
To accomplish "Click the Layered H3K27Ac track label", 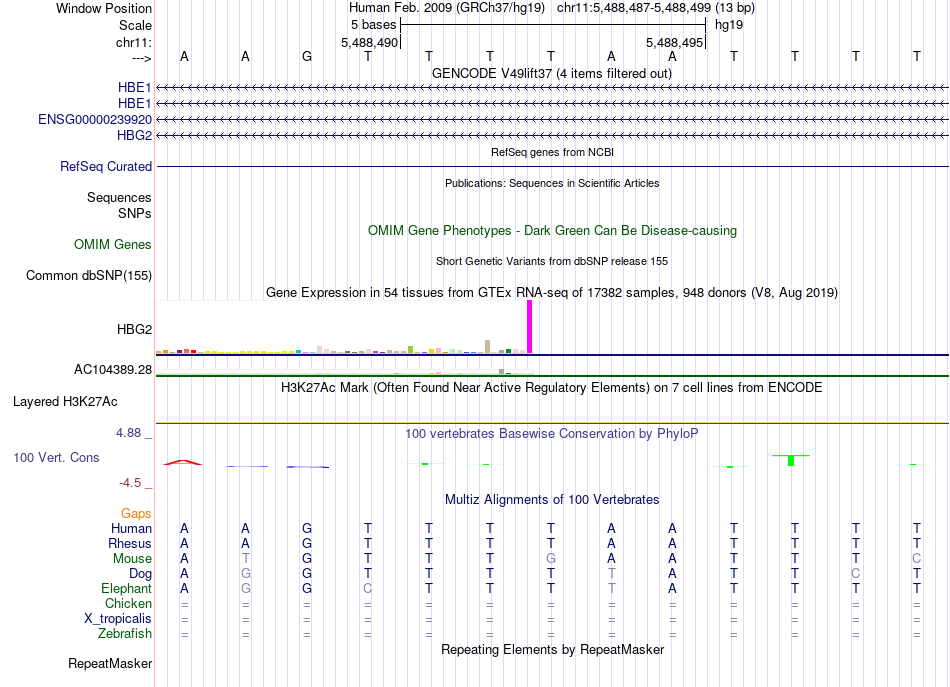I will pos(65,401).
